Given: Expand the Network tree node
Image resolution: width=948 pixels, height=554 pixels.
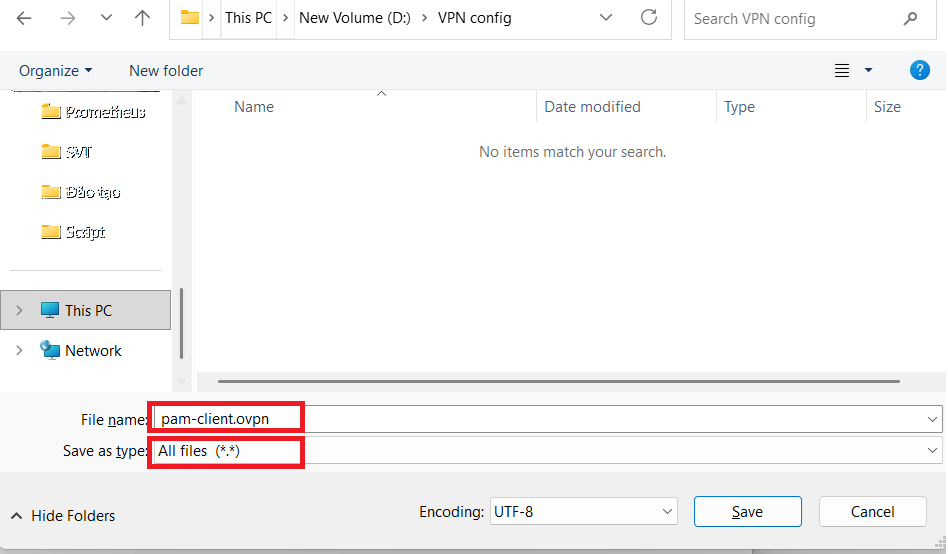Looking at the screenshot, I should [x=19, y=351].
